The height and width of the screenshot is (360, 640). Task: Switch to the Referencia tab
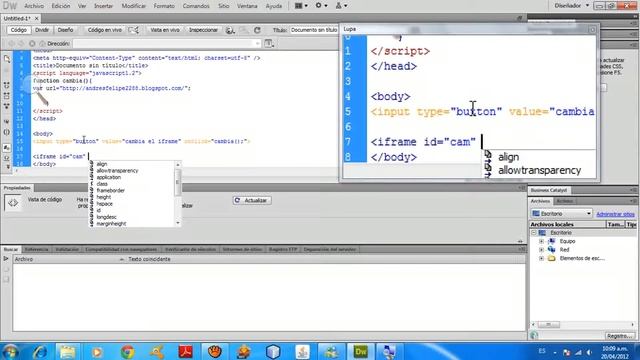pyautogui.click(x=36, y=249)
